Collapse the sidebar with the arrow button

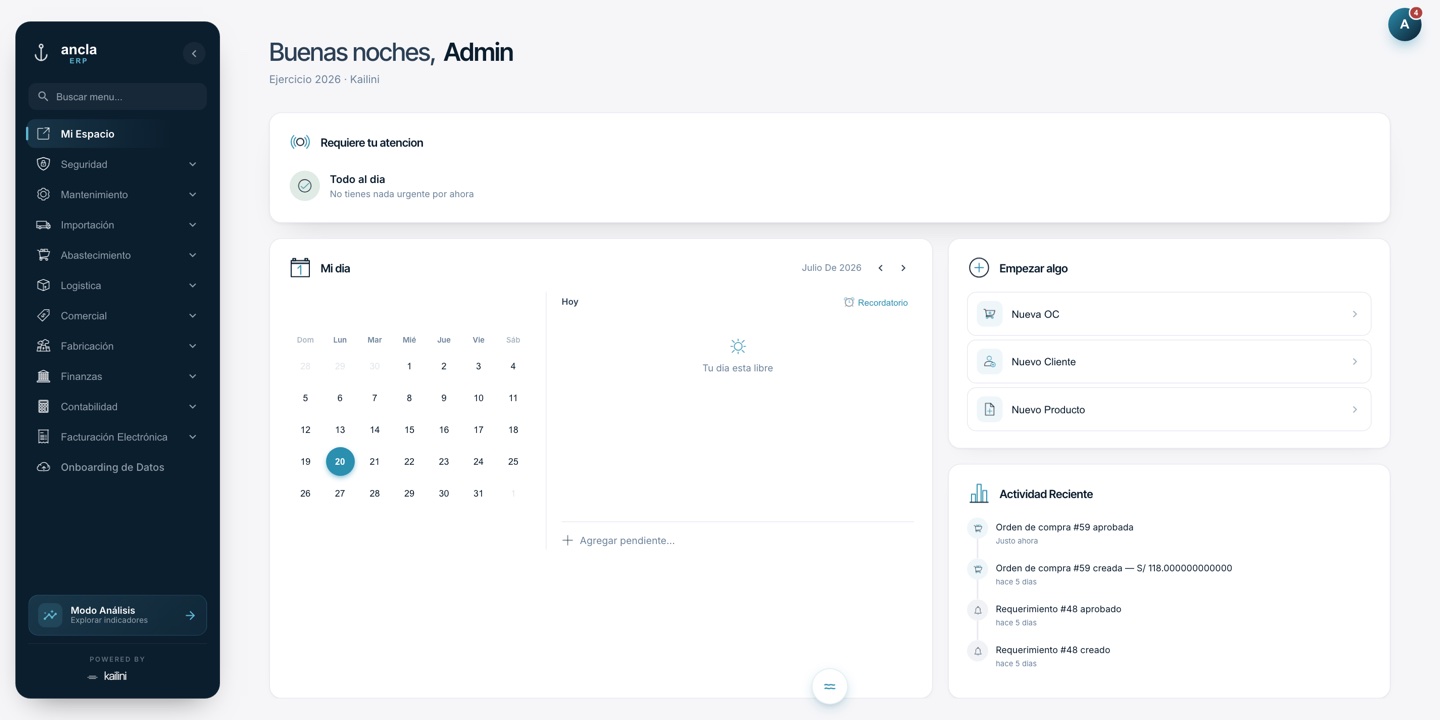point(194,53)
